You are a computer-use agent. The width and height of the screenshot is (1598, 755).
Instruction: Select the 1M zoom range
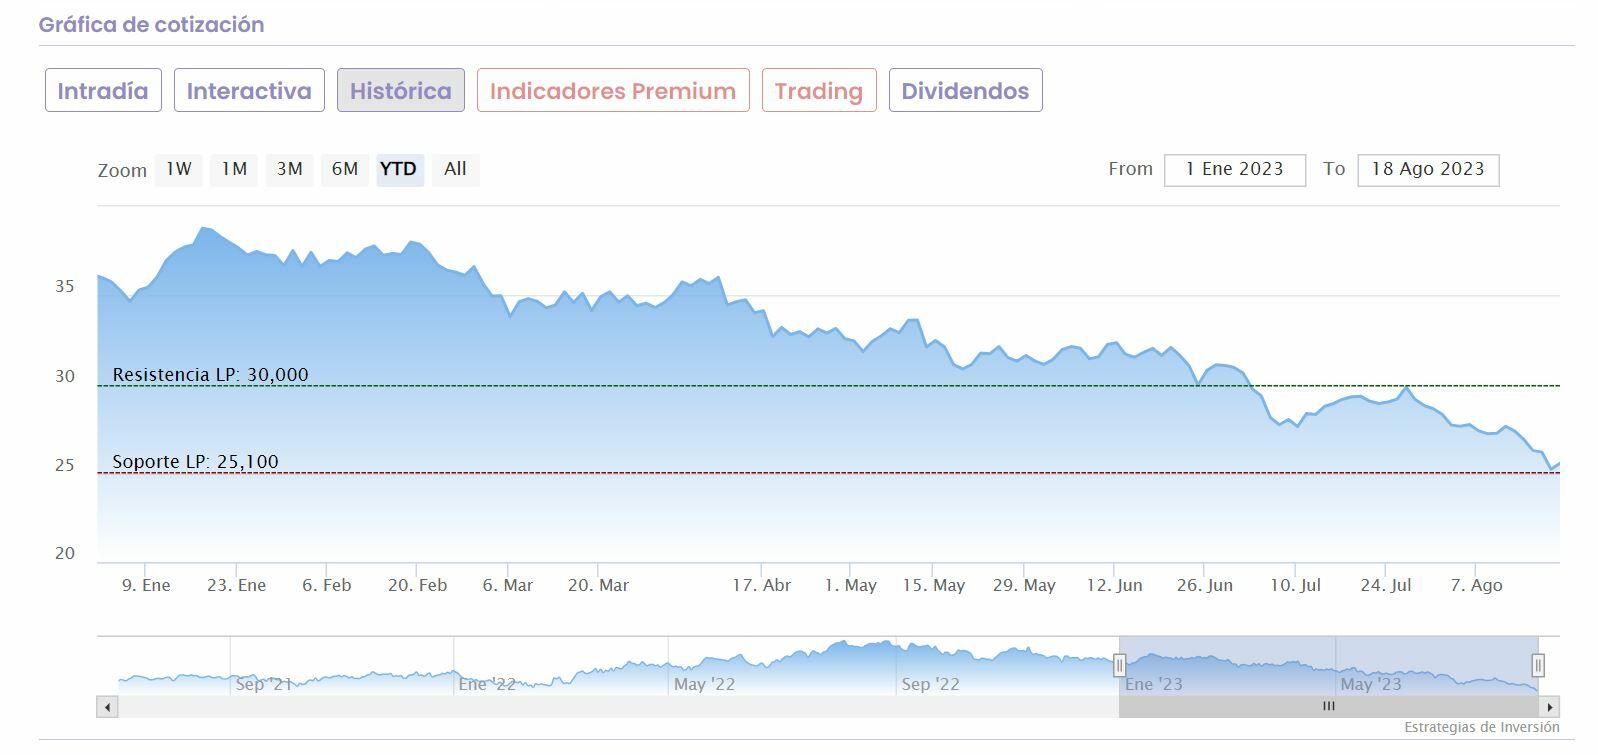234,170
